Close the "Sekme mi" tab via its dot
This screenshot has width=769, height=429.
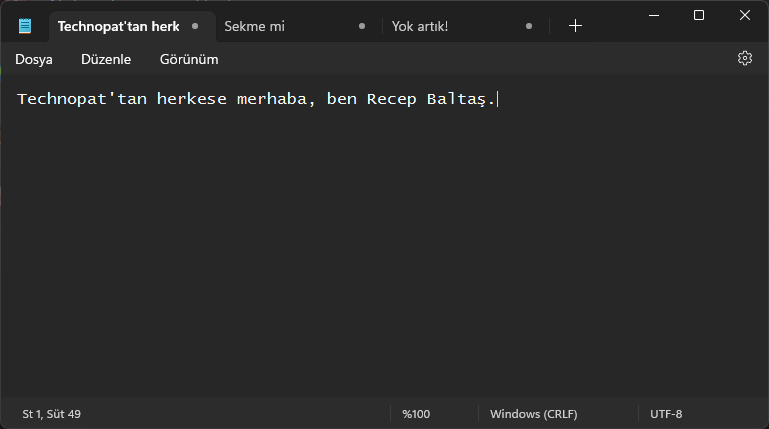click(362, 26)
